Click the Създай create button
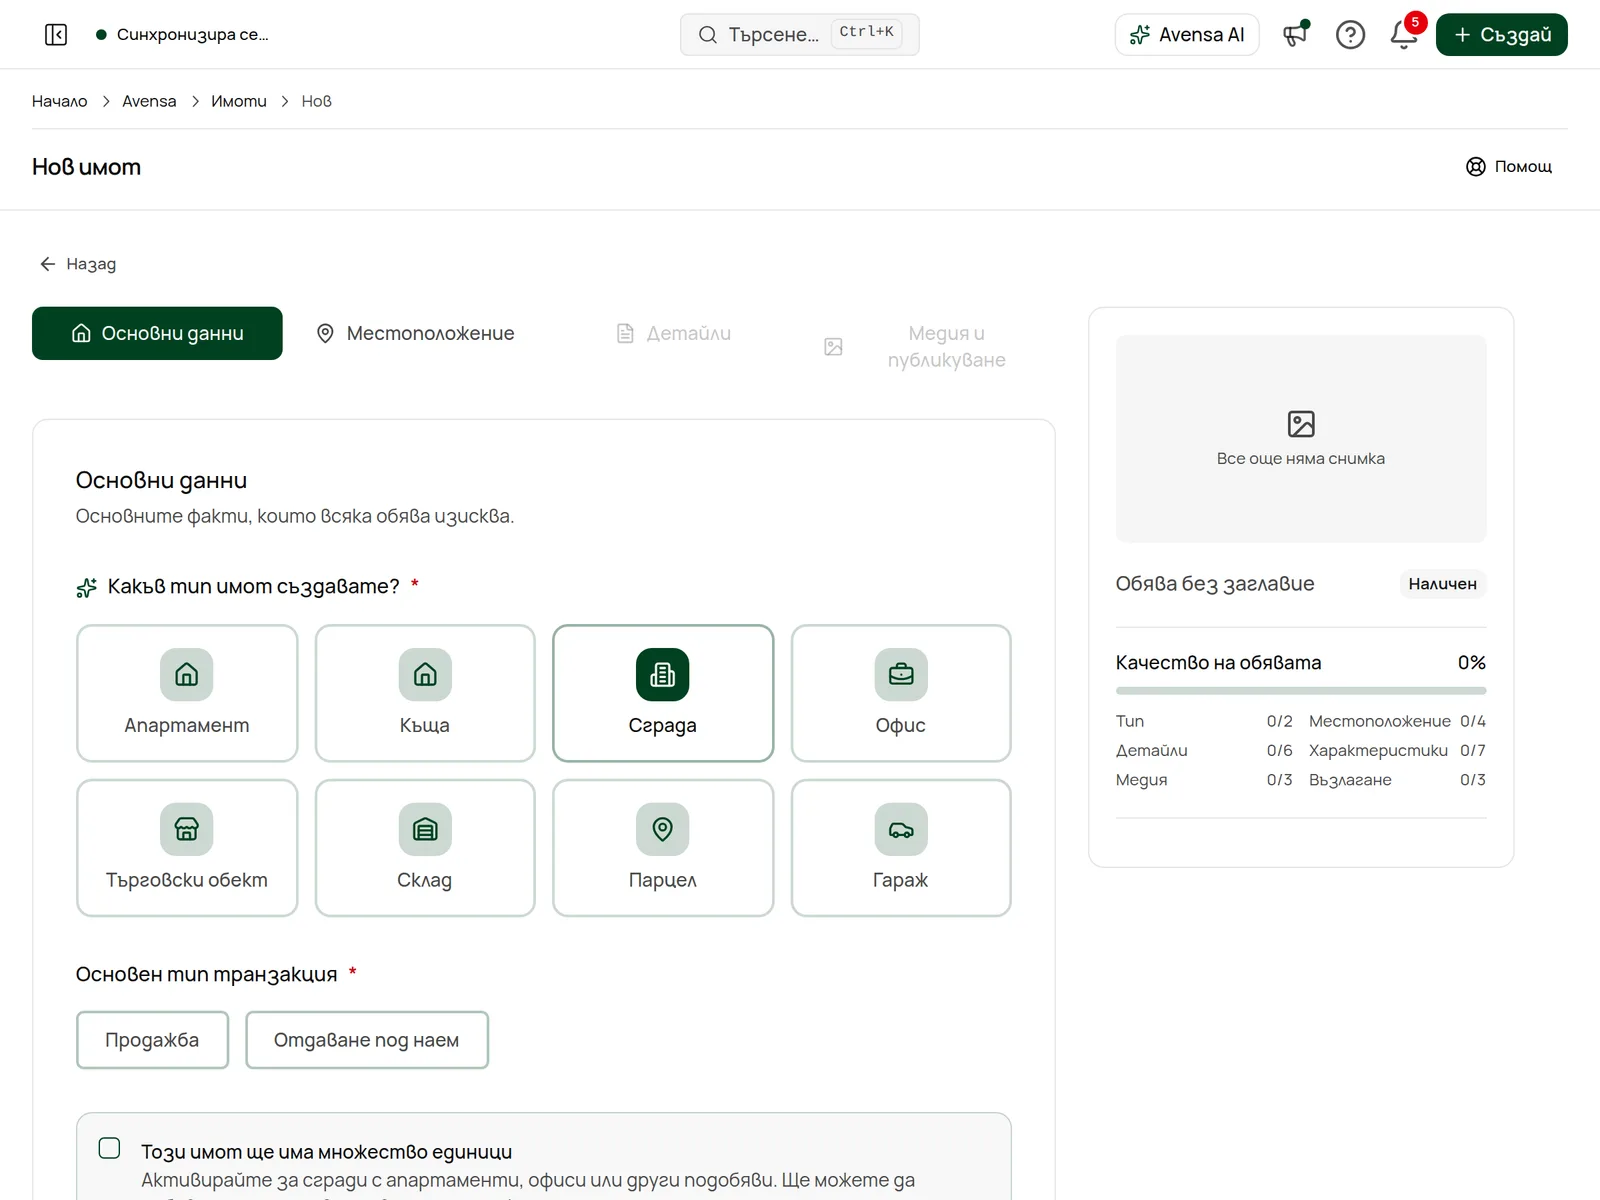This screenshot has width=1600, height=1200. coord(1501,35)
